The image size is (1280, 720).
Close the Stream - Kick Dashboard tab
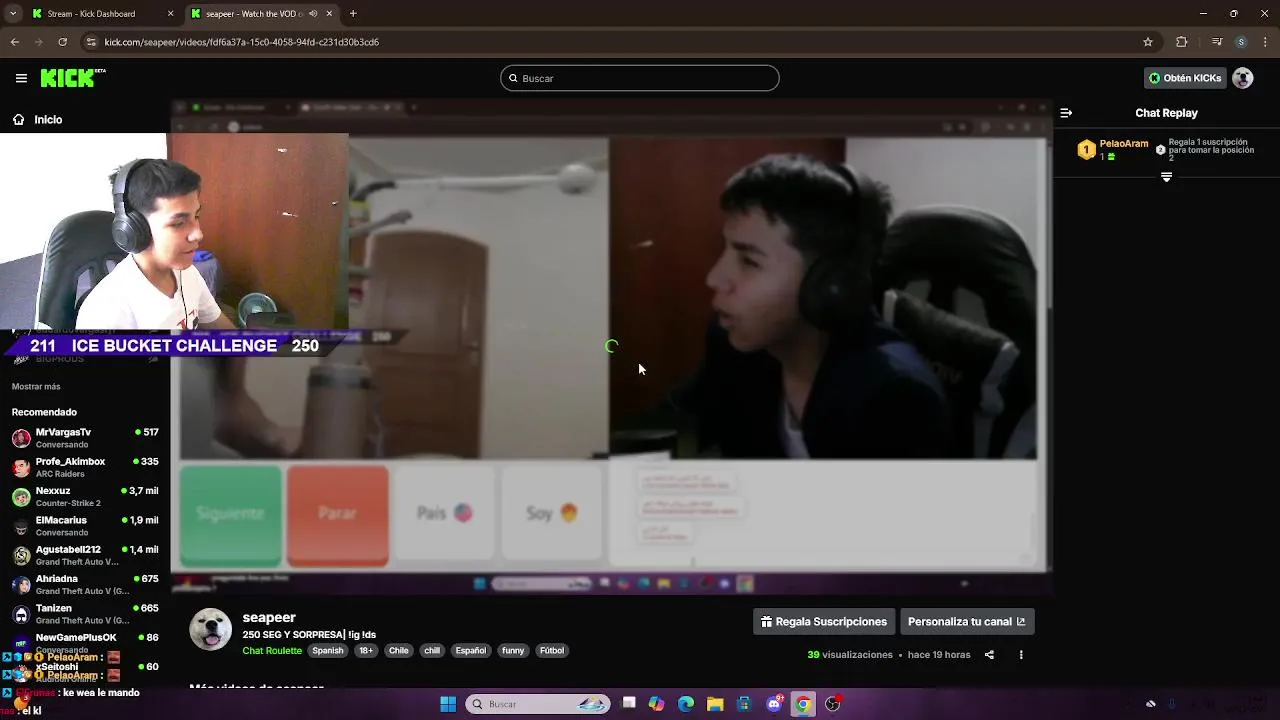click(170, 14)
